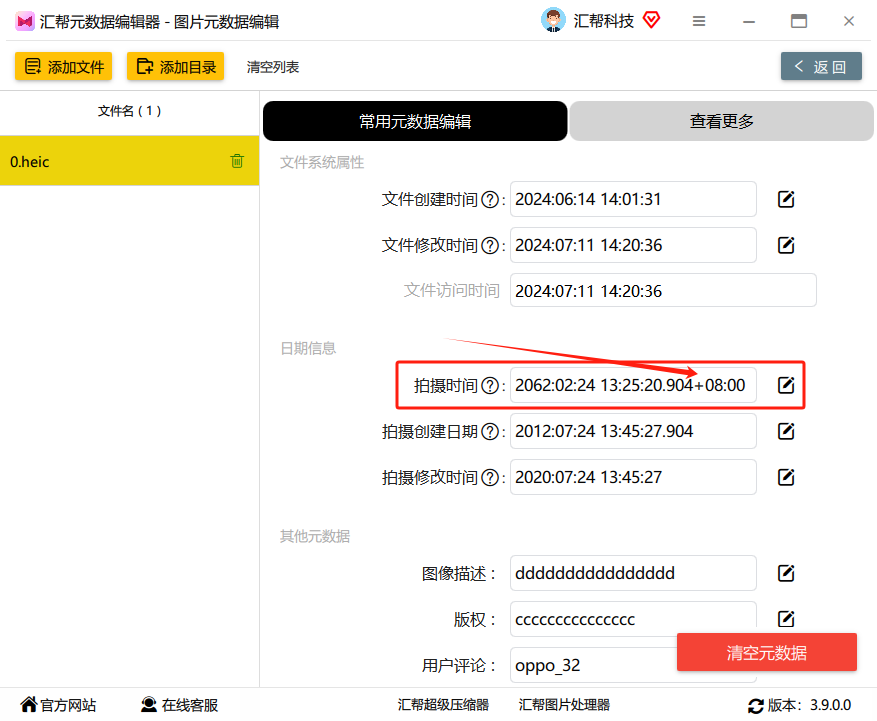This screenshot has height=721, width=877.
Task: Click the edit icon for 版权
Action: click(x=786, y=619)
